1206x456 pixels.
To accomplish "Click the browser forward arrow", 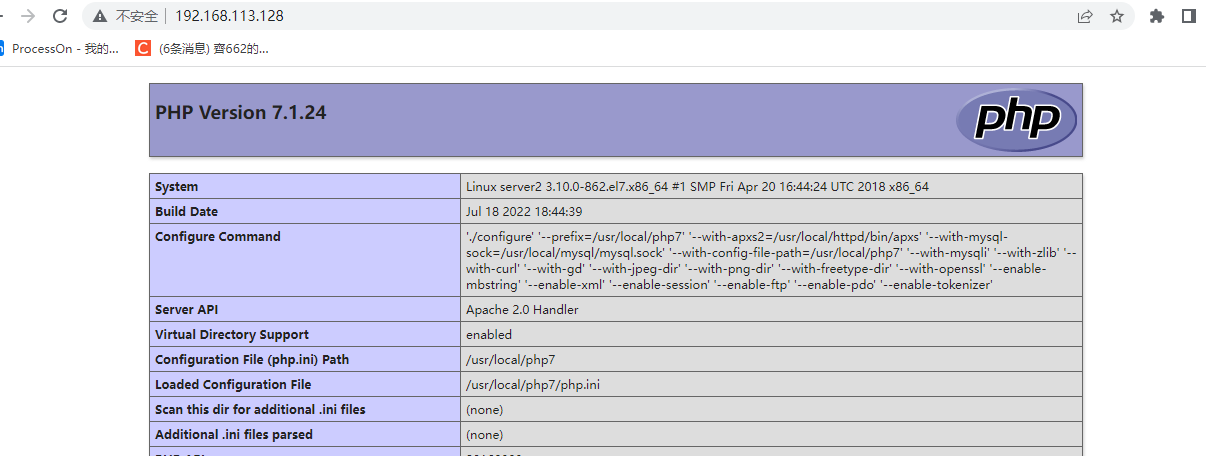I will (x=29, y=16).
